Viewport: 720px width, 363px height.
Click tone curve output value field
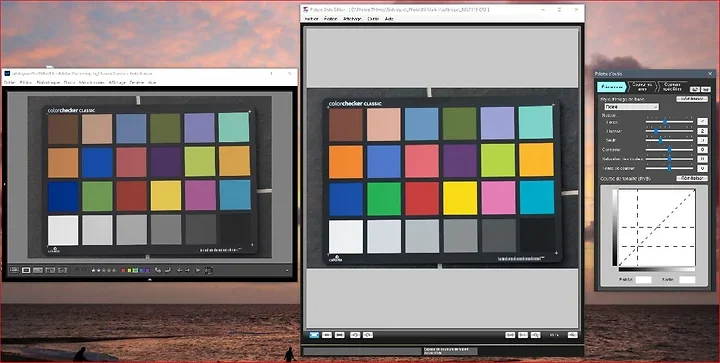[x=687, y=279]
